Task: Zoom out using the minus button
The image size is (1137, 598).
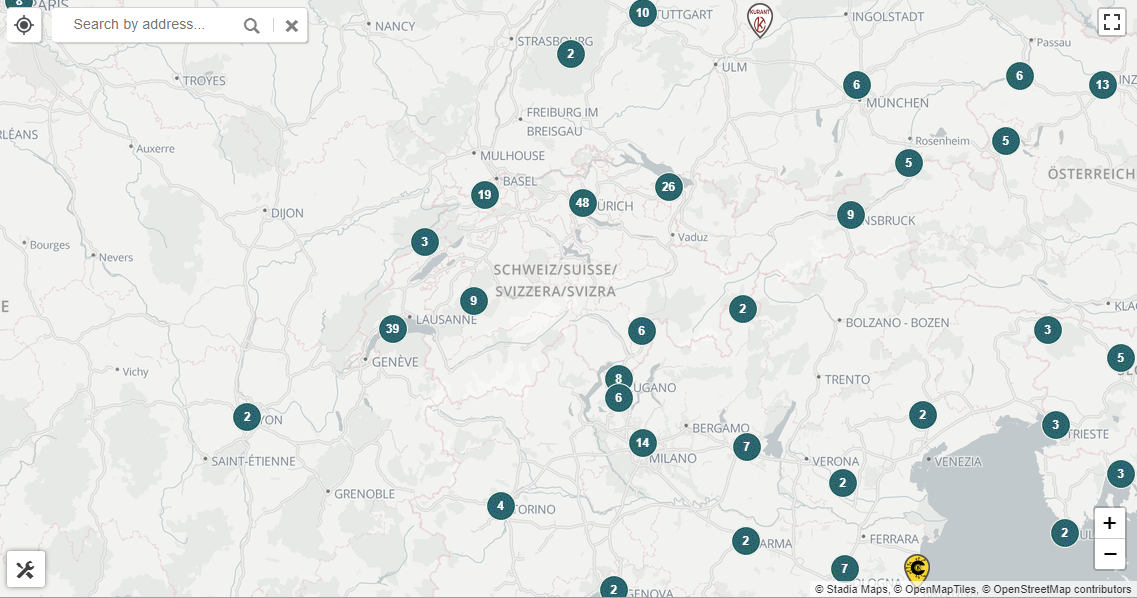Action: [x=1109, y=554]
